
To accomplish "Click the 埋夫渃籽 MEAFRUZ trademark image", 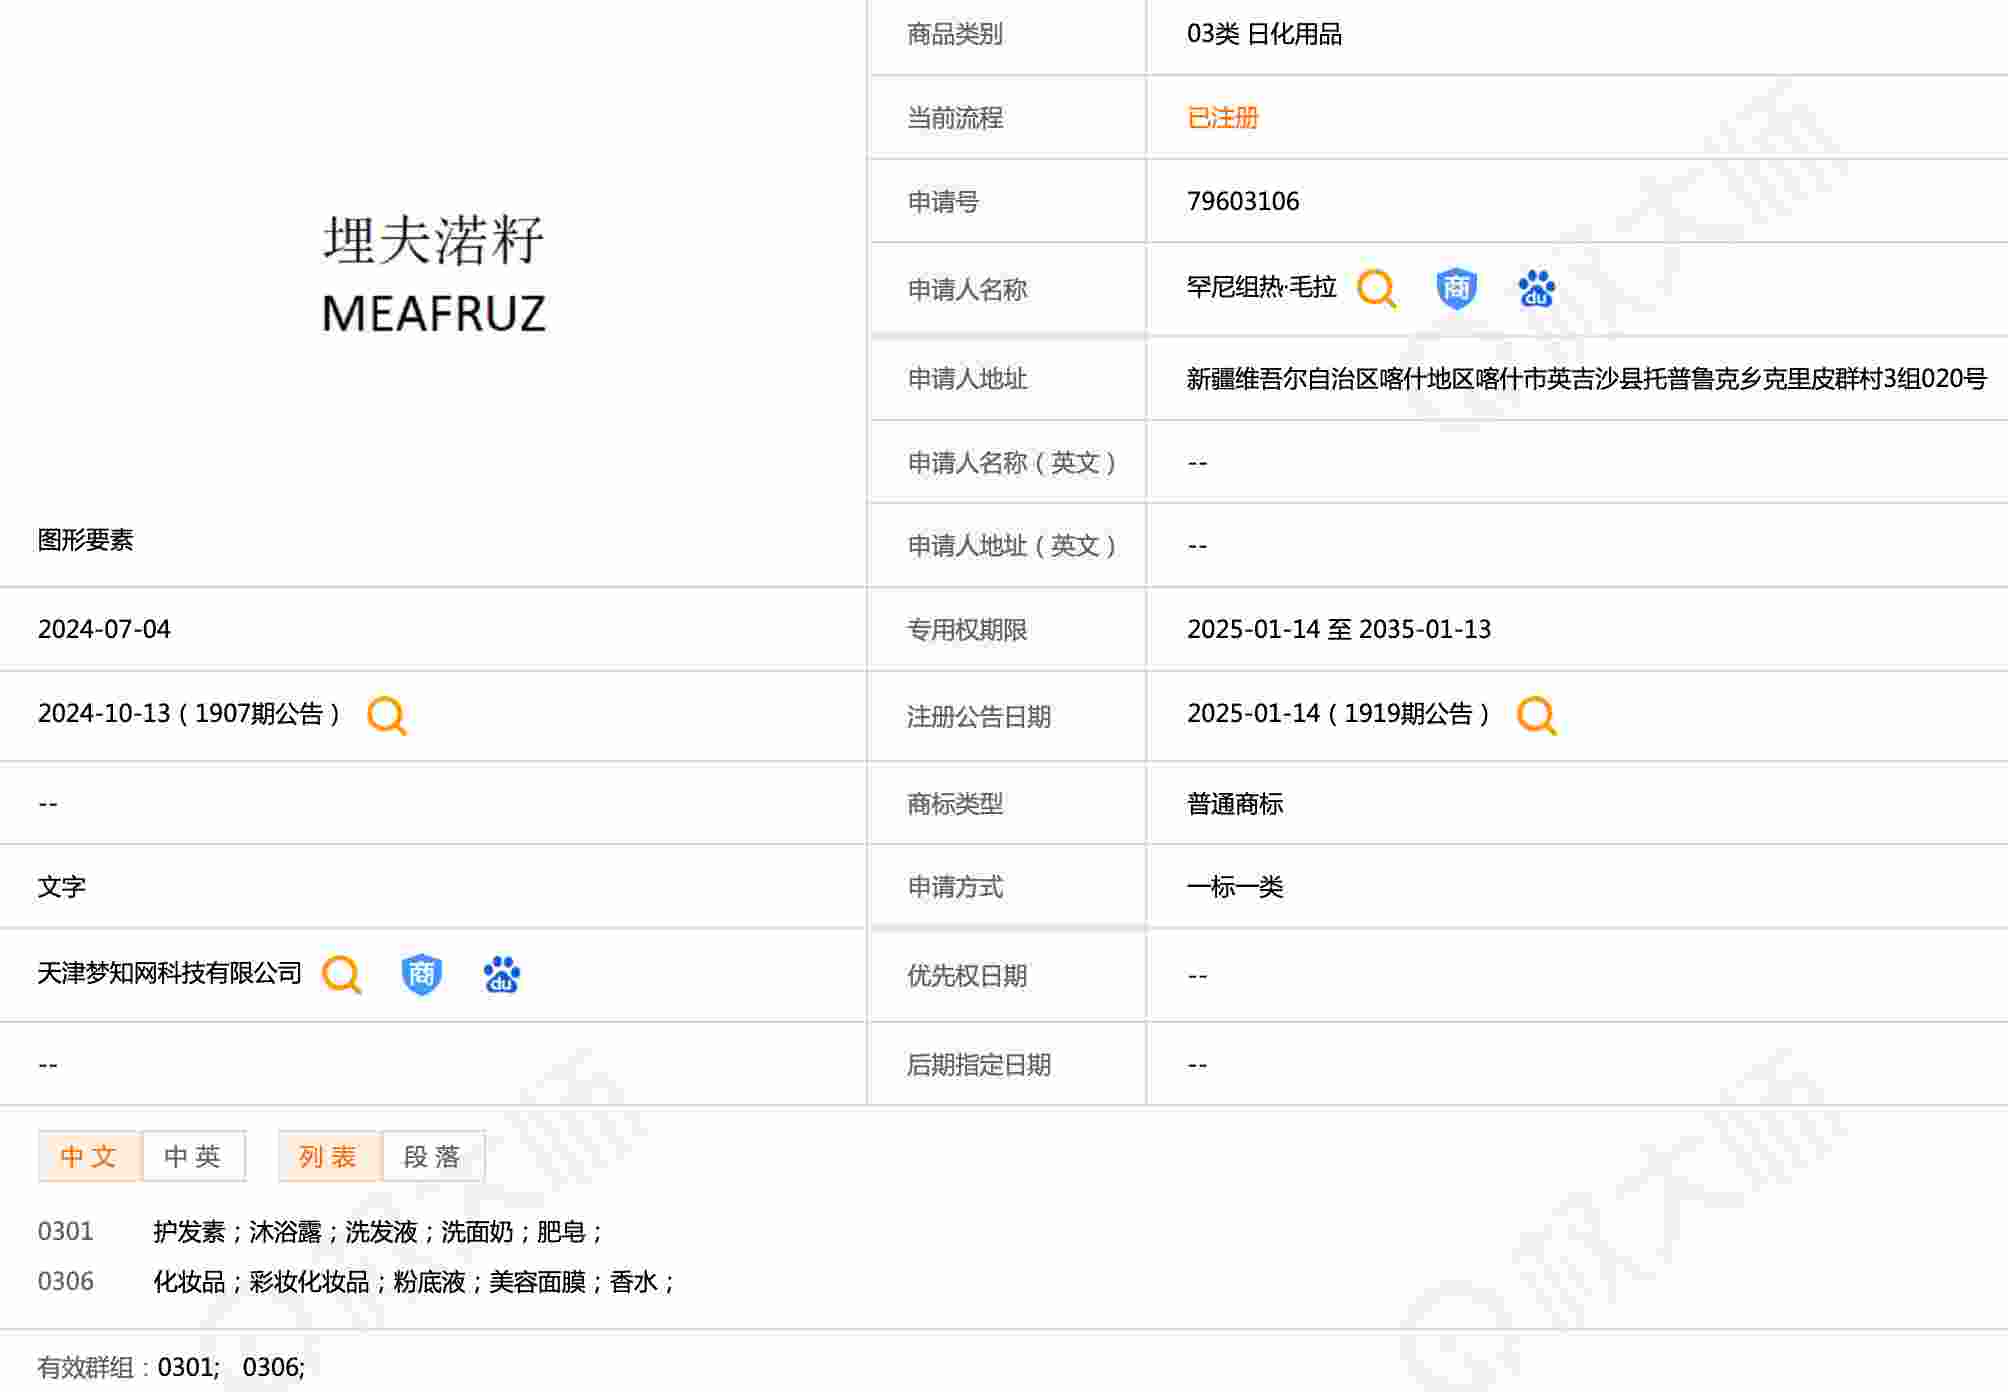I will [x=433, y=273].
